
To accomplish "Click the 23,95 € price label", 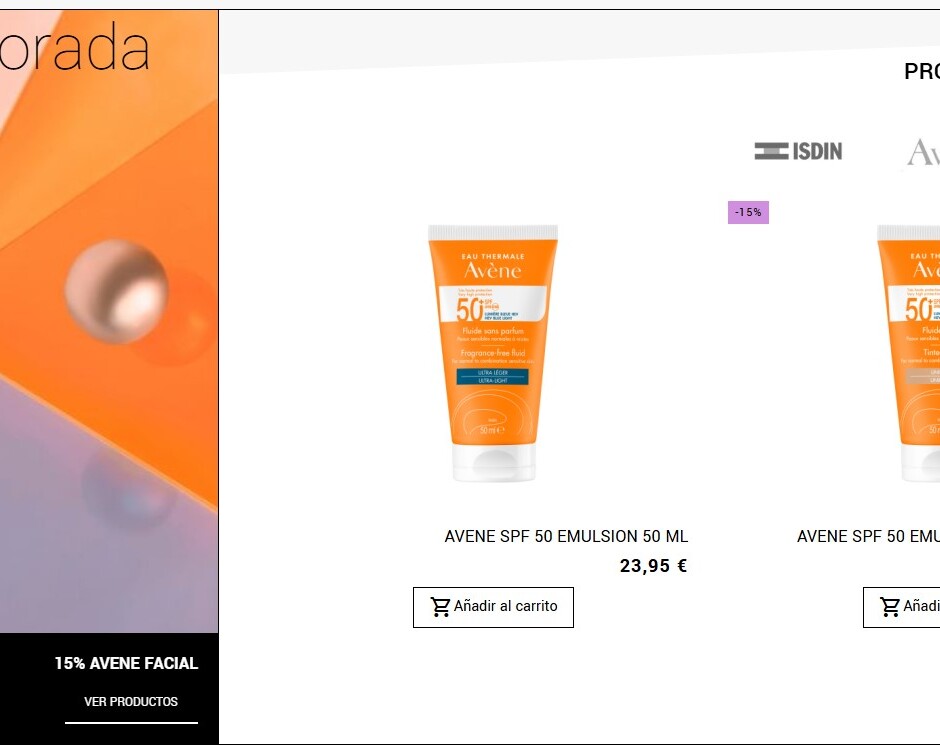I will pos(653,565).
